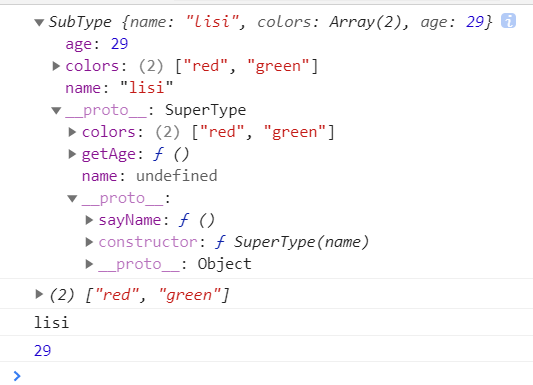Click the getAge property name
Screen dimensions: 533x385
109,154
